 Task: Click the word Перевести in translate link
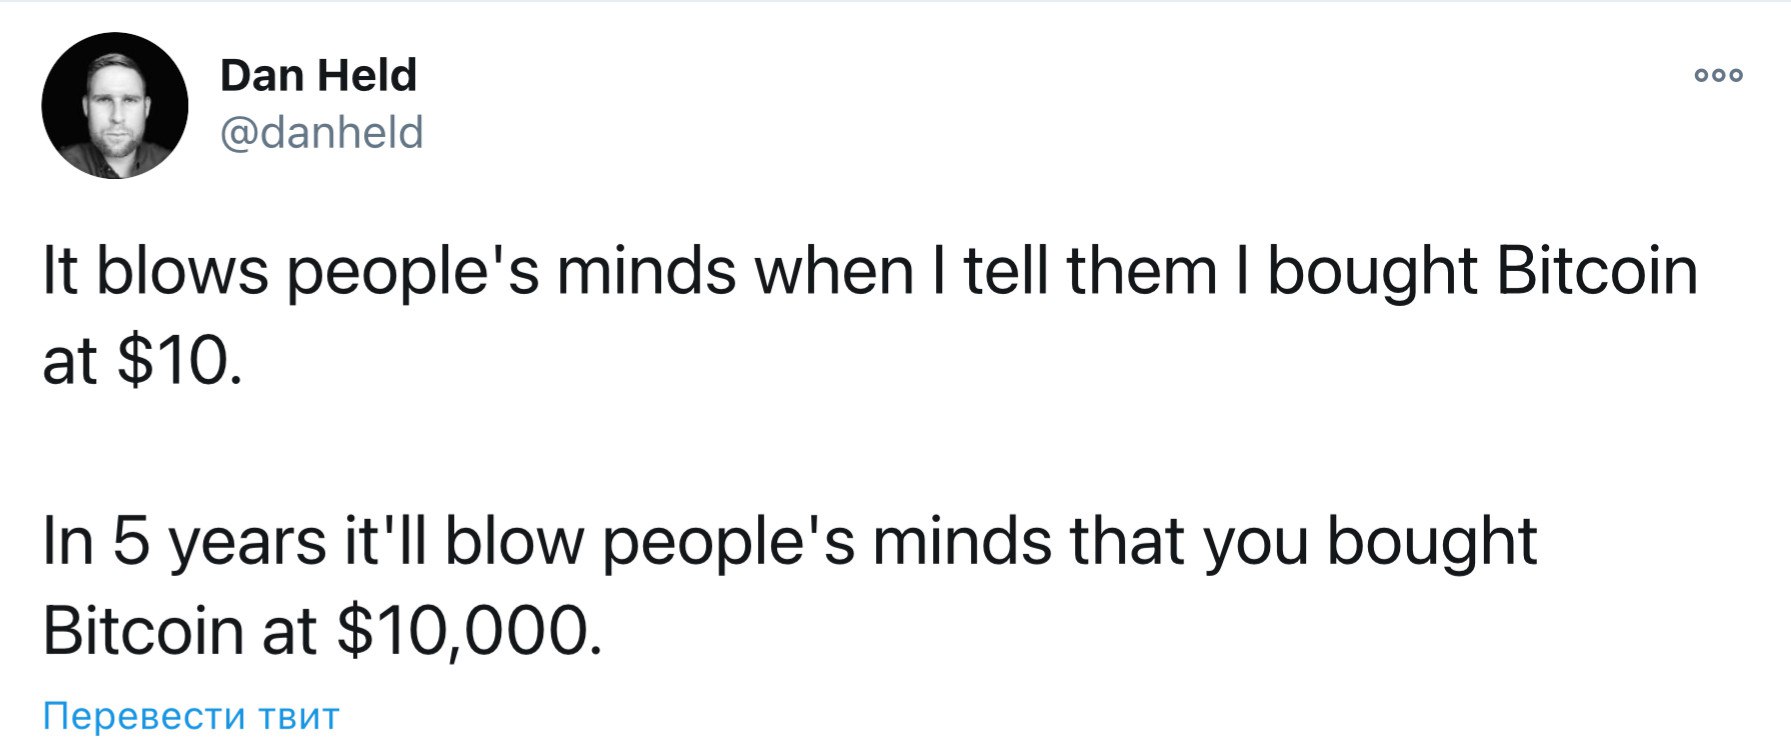(144, 716)
